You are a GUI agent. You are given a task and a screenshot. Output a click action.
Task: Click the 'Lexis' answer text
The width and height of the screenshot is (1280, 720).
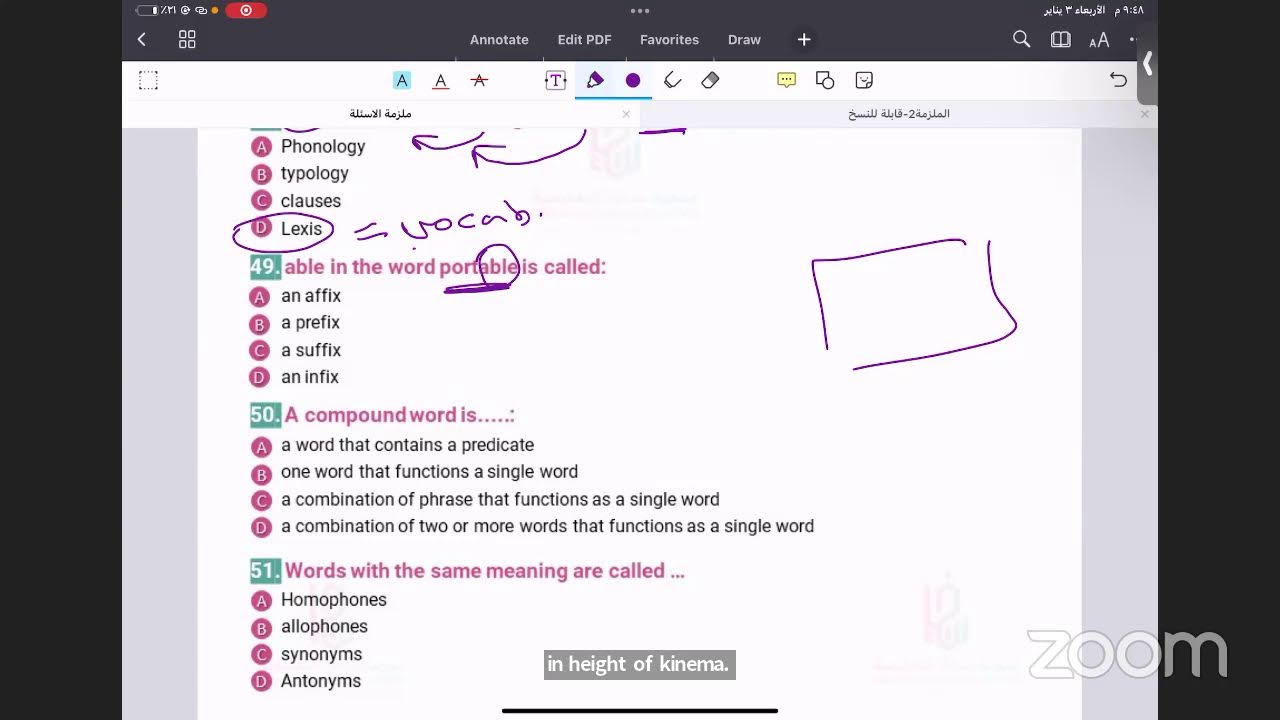301,229
